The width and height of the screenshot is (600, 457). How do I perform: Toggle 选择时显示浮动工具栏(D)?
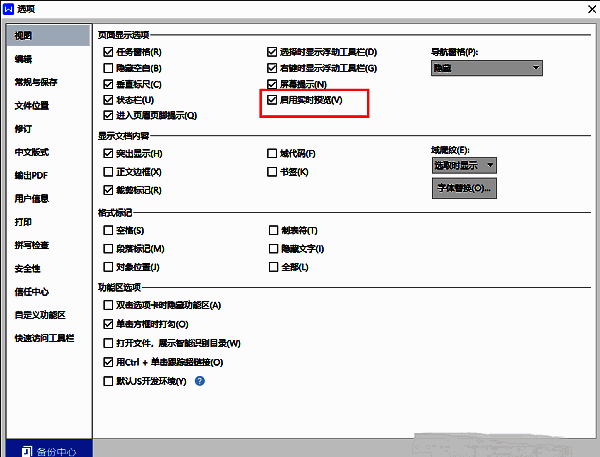pyautogui.click(x=272, y=52)
